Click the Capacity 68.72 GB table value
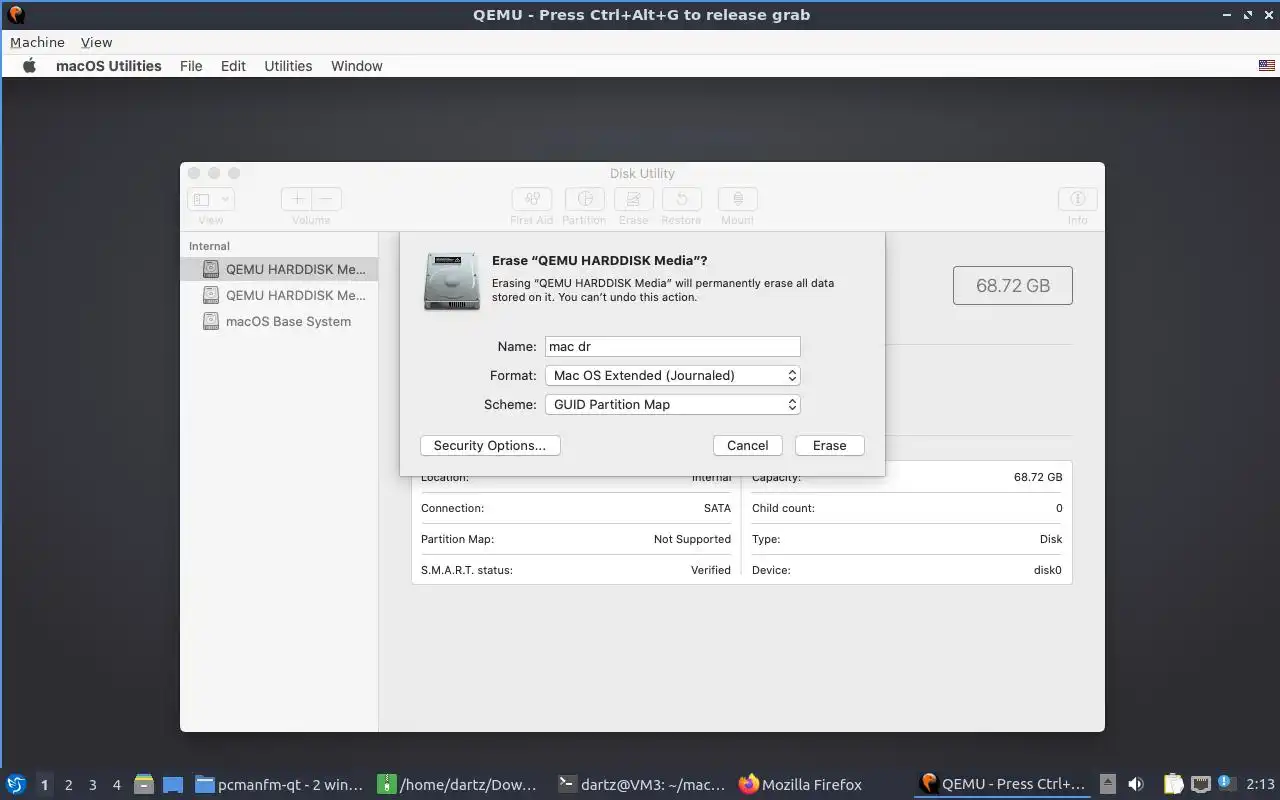 pos(1038,477)
